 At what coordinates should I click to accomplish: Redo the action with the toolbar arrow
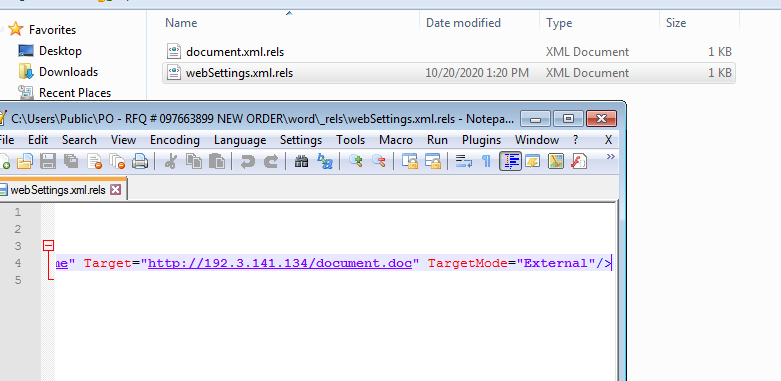(270, 161)
